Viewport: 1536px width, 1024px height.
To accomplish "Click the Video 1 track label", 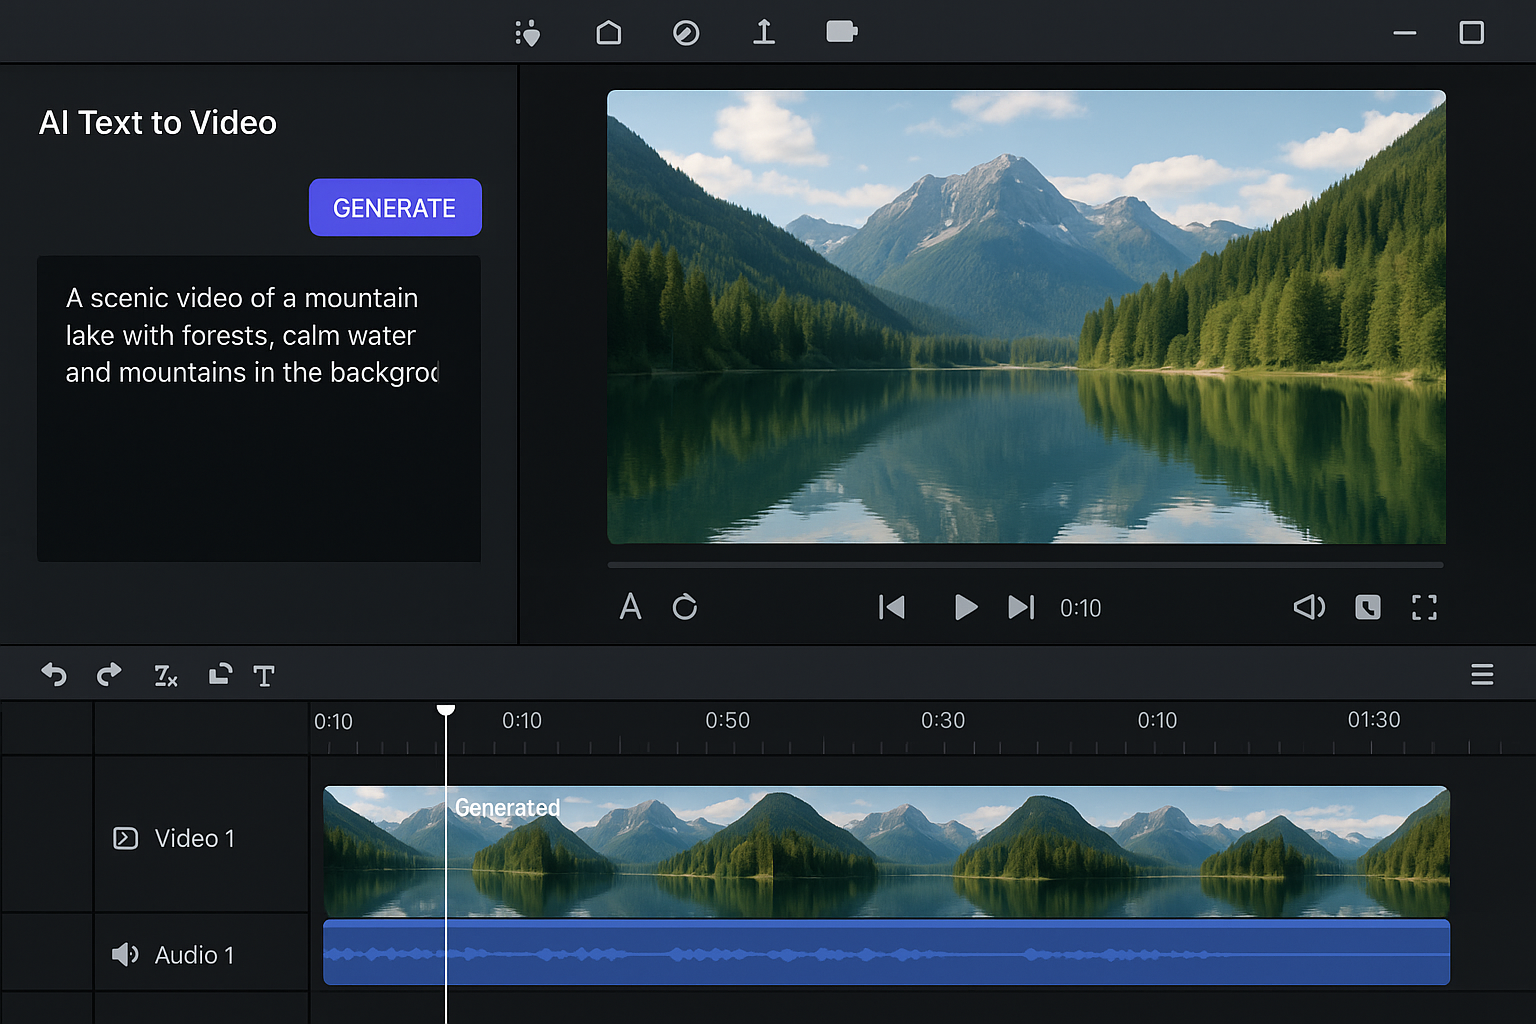I will click(x=195, y=838).
